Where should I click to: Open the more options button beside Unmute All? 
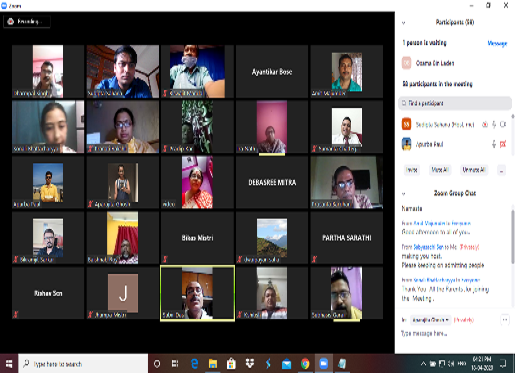click(x=501, y=170)
